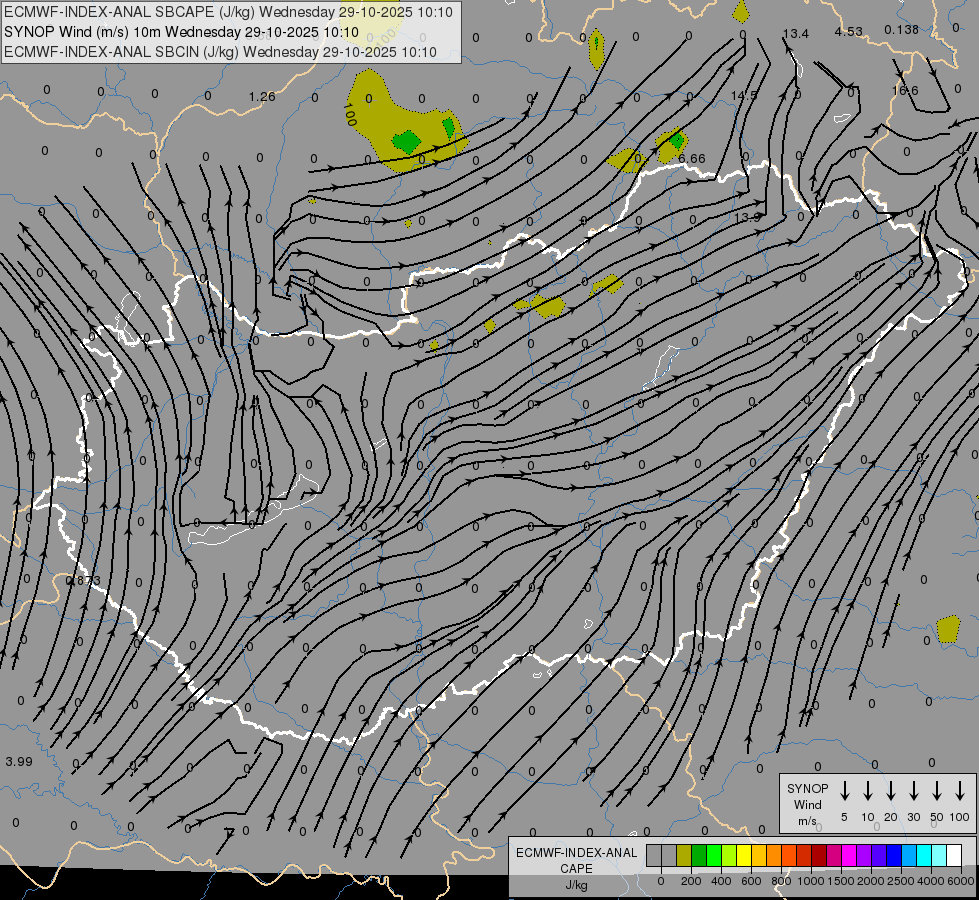Screen dimensions: 979x900
Task: Click the SBCAPE title line in header box
Action: click(x=229, y=12)
